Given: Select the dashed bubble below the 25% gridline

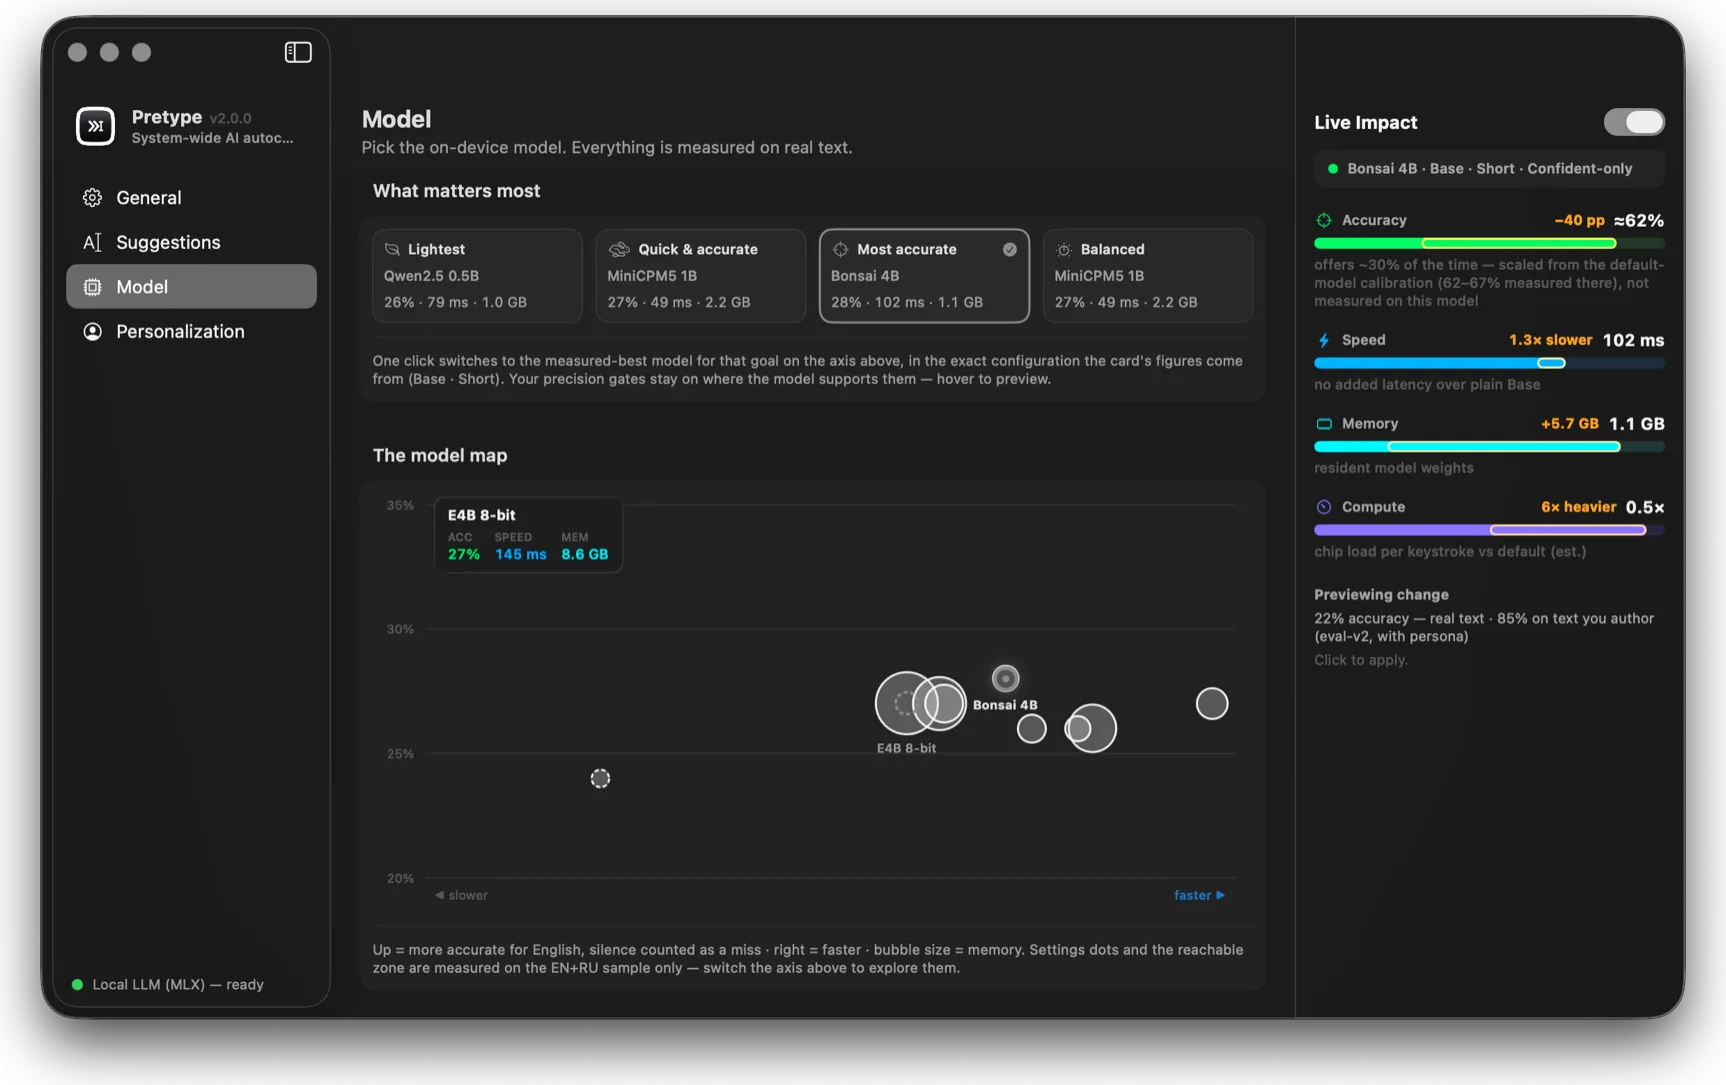Looking at the screenshot, I should 600,779.
